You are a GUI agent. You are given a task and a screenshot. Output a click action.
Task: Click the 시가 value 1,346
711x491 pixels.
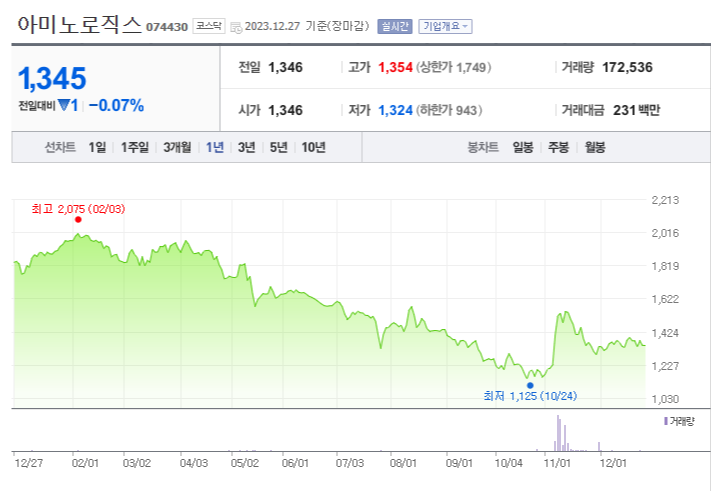point(285,110)
